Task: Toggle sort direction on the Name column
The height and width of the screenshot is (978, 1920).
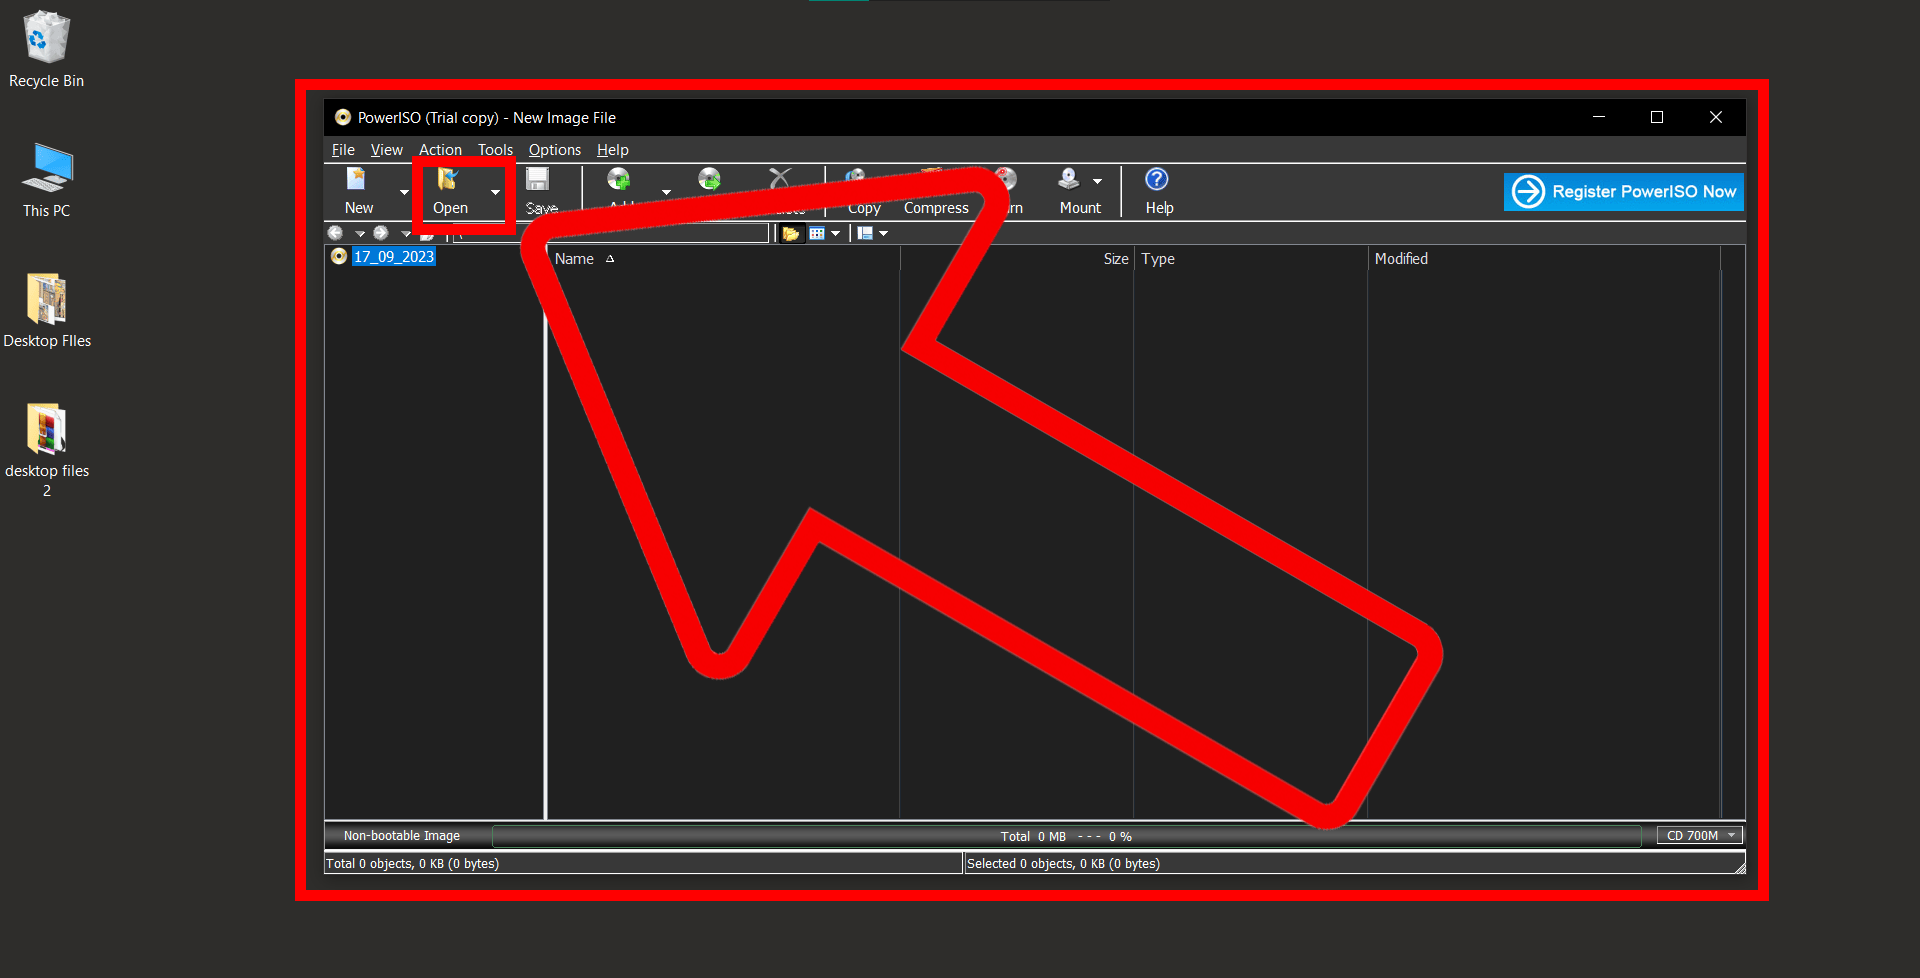Action: 574,258
